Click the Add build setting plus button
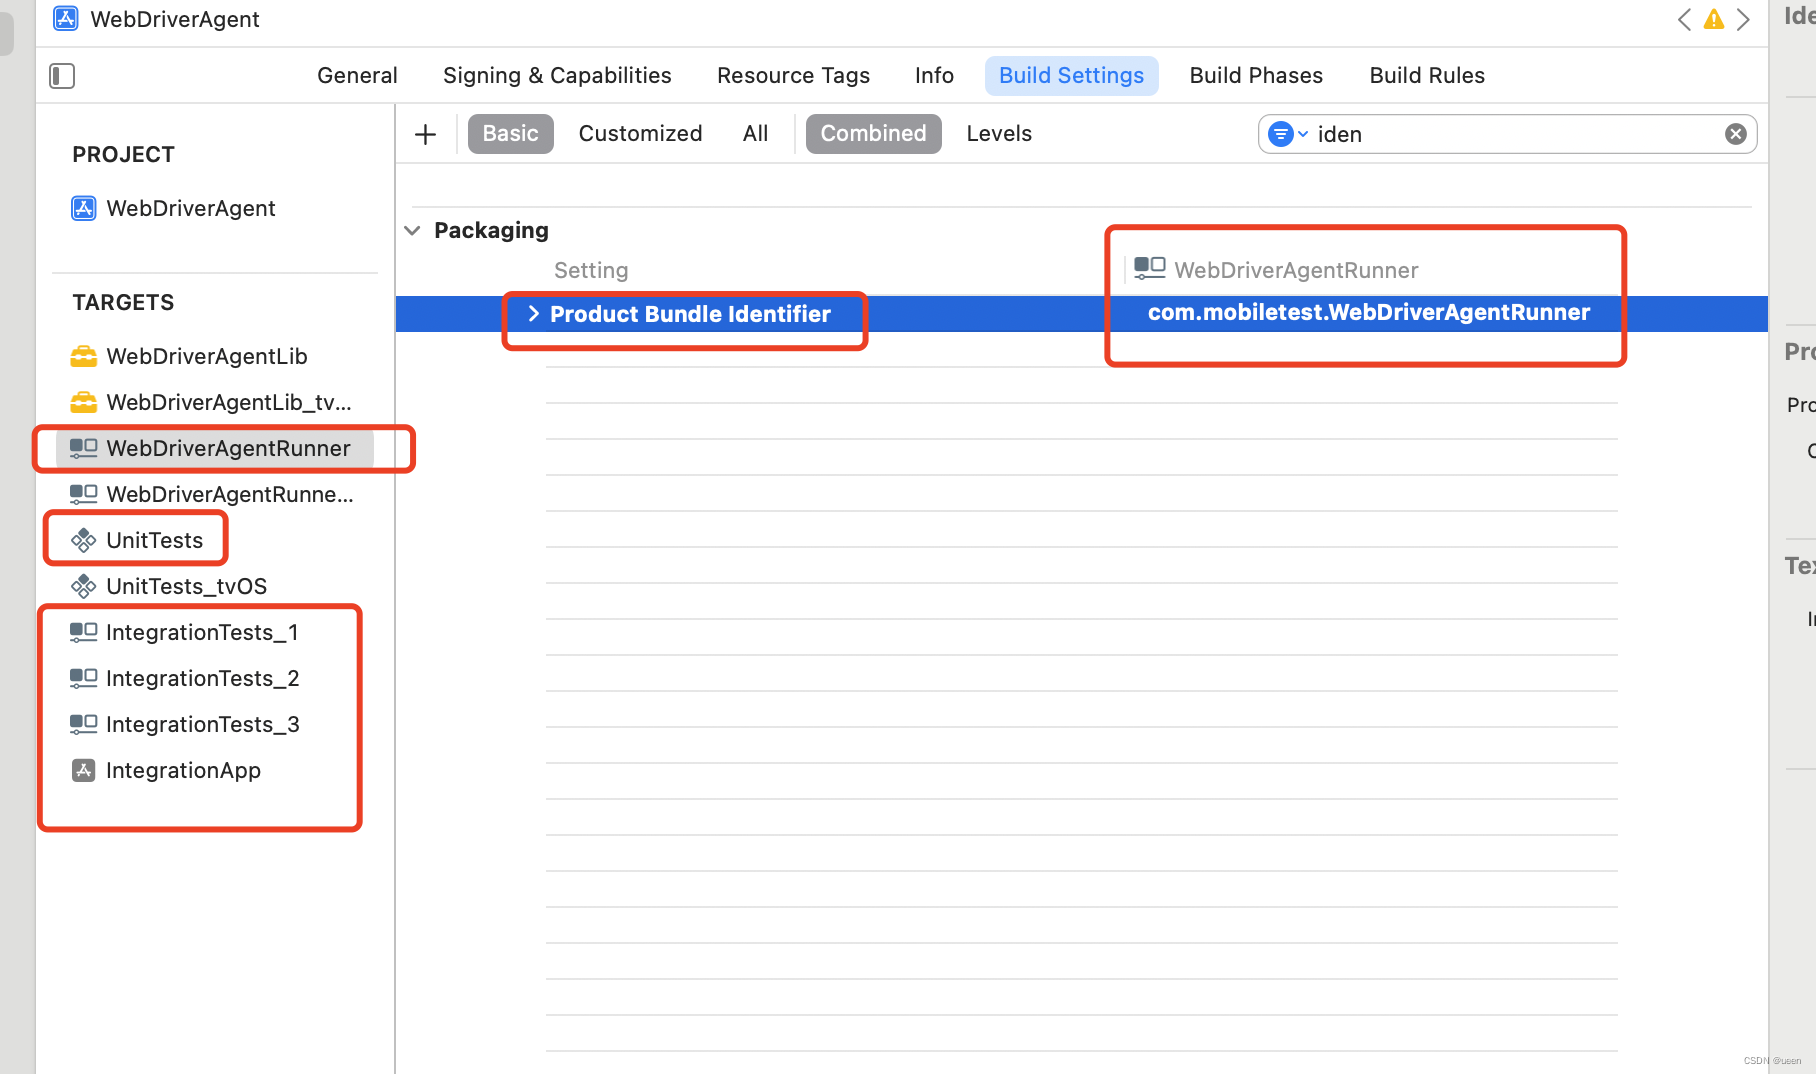Screen dimensions: 1816x1074 425,133
